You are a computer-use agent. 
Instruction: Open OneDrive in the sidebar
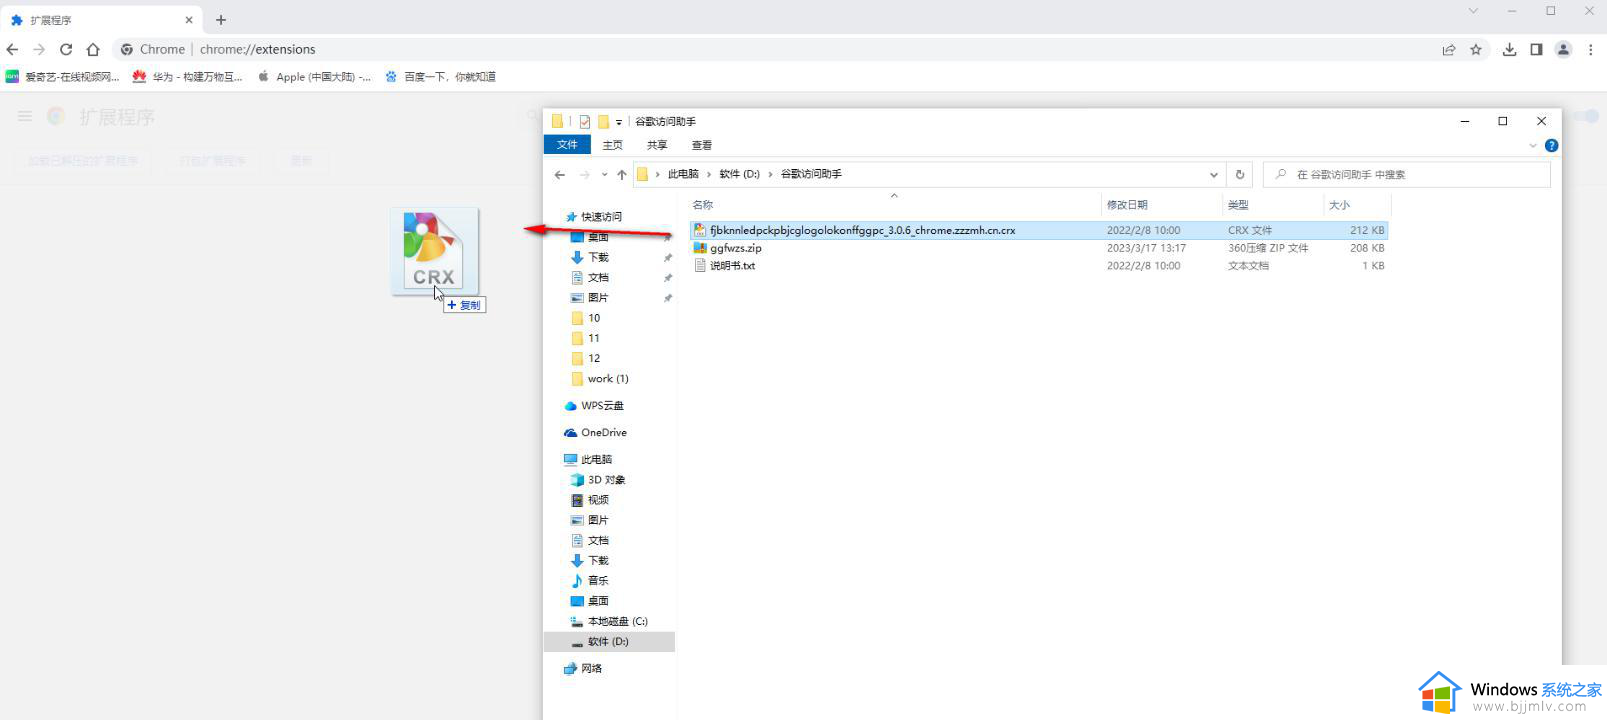tap(595, 433)
